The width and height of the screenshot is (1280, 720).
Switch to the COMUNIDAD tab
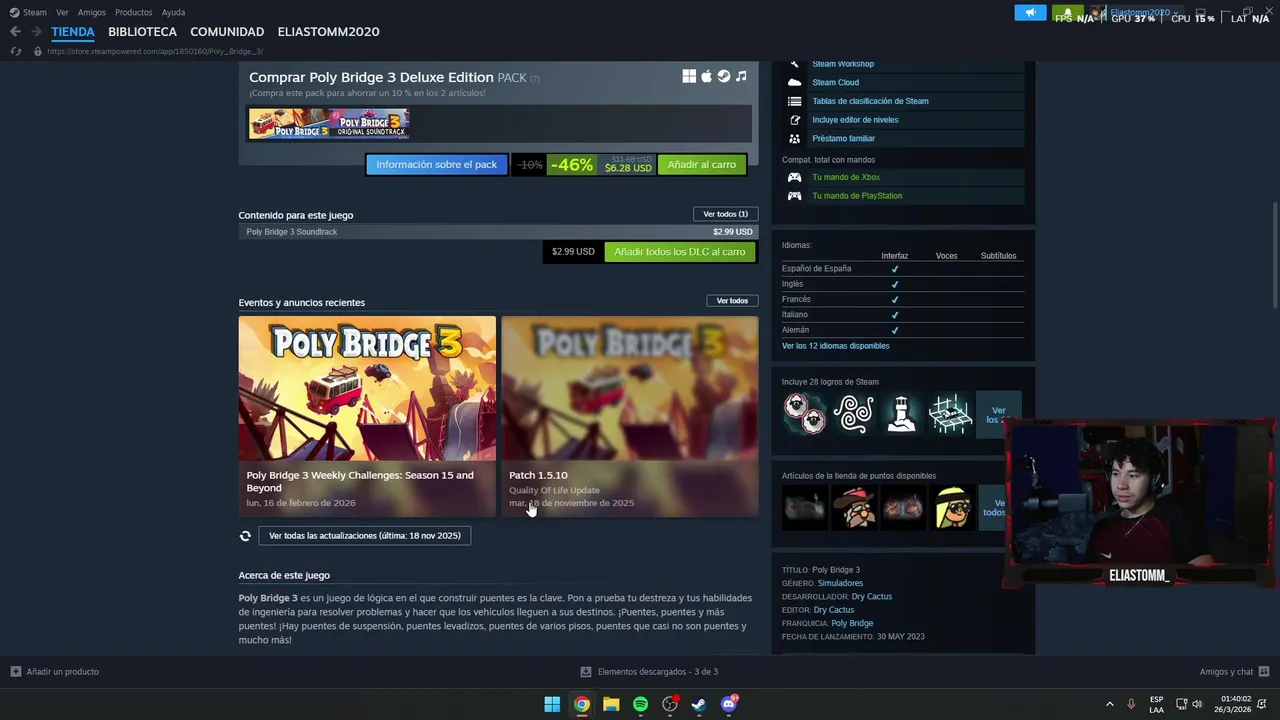(x=227, y=32)
